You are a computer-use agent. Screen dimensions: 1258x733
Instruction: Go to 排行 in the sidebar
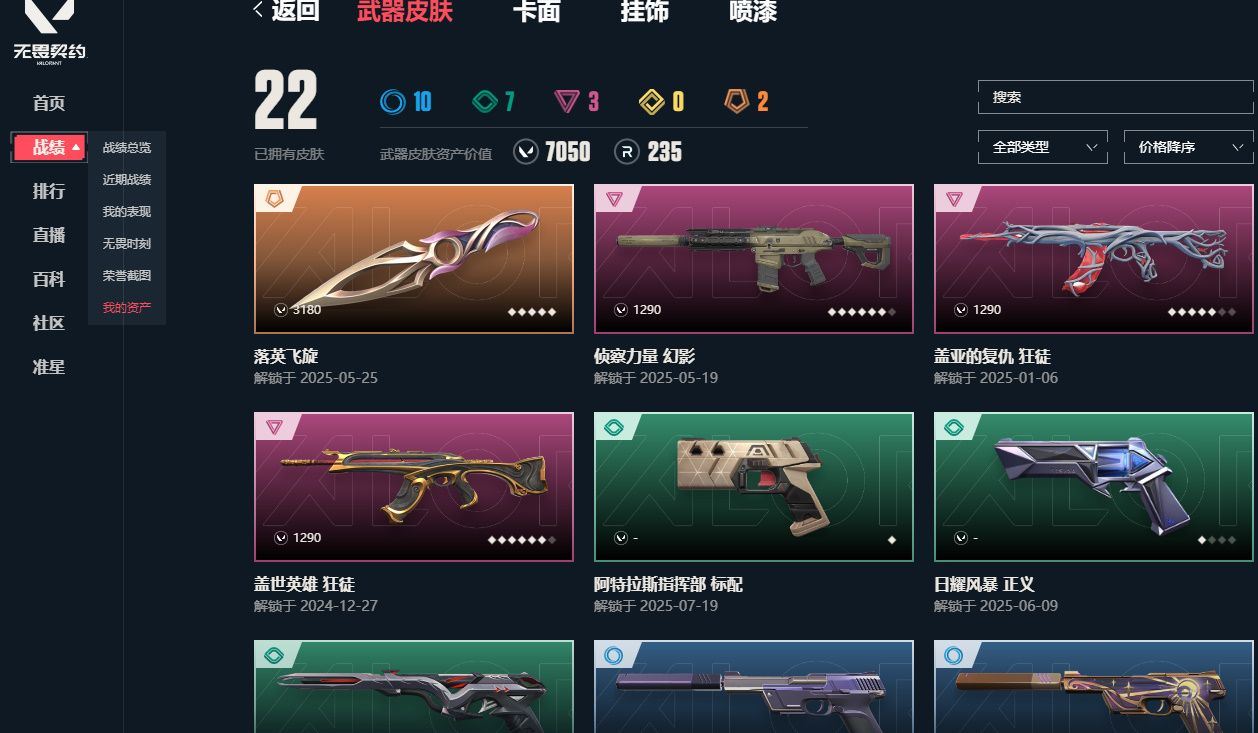pos(49,191)
